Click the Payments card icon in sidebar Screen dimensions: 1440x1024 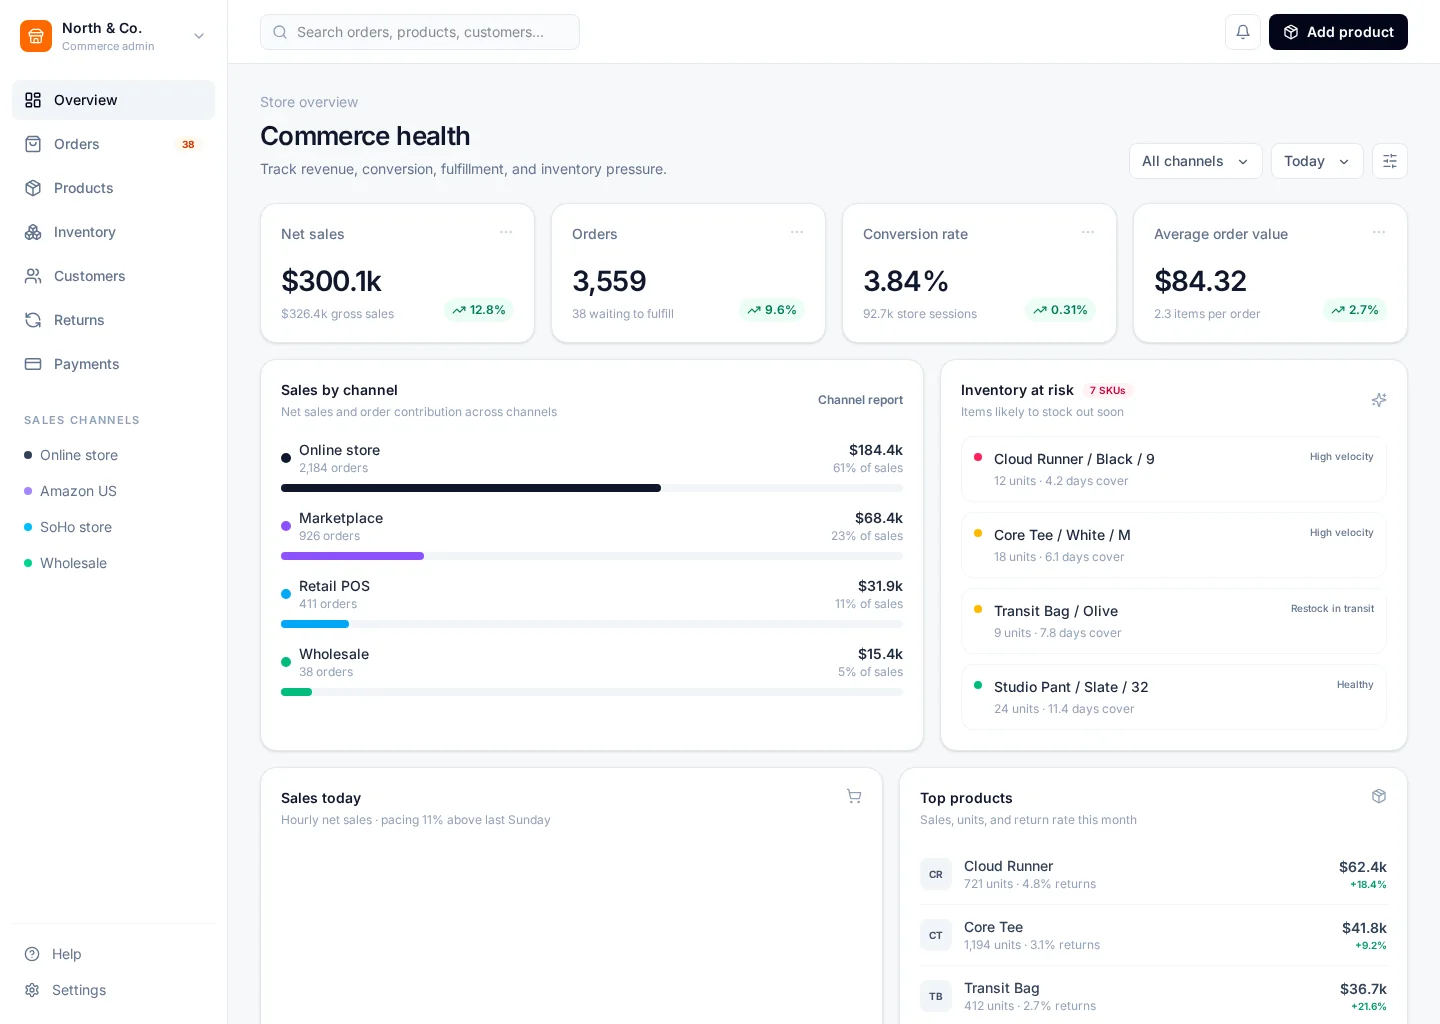tap(33, 364)
